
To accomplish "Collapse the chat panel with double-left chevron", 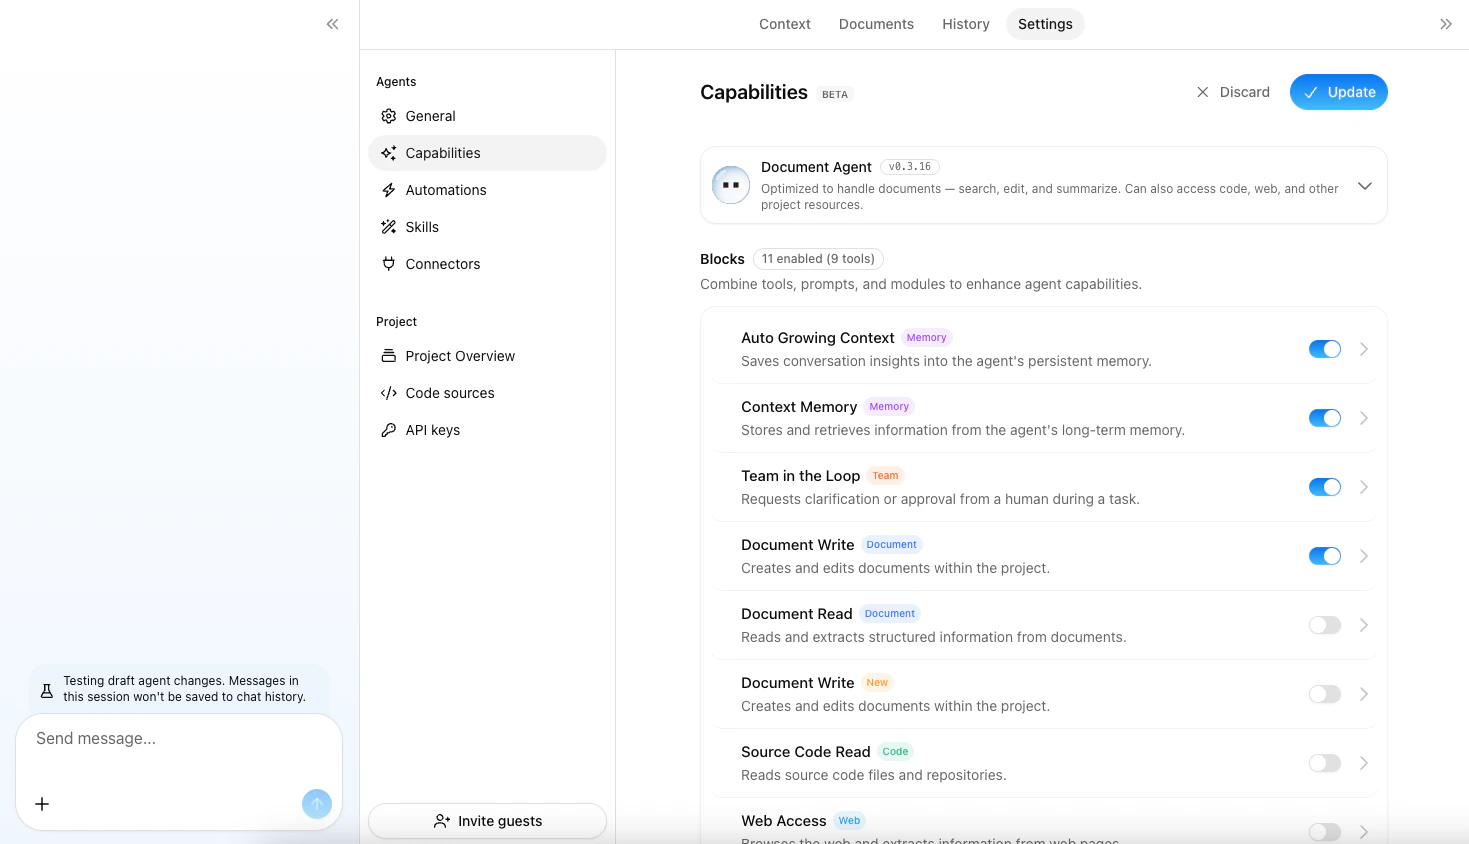I will point(332,24).
